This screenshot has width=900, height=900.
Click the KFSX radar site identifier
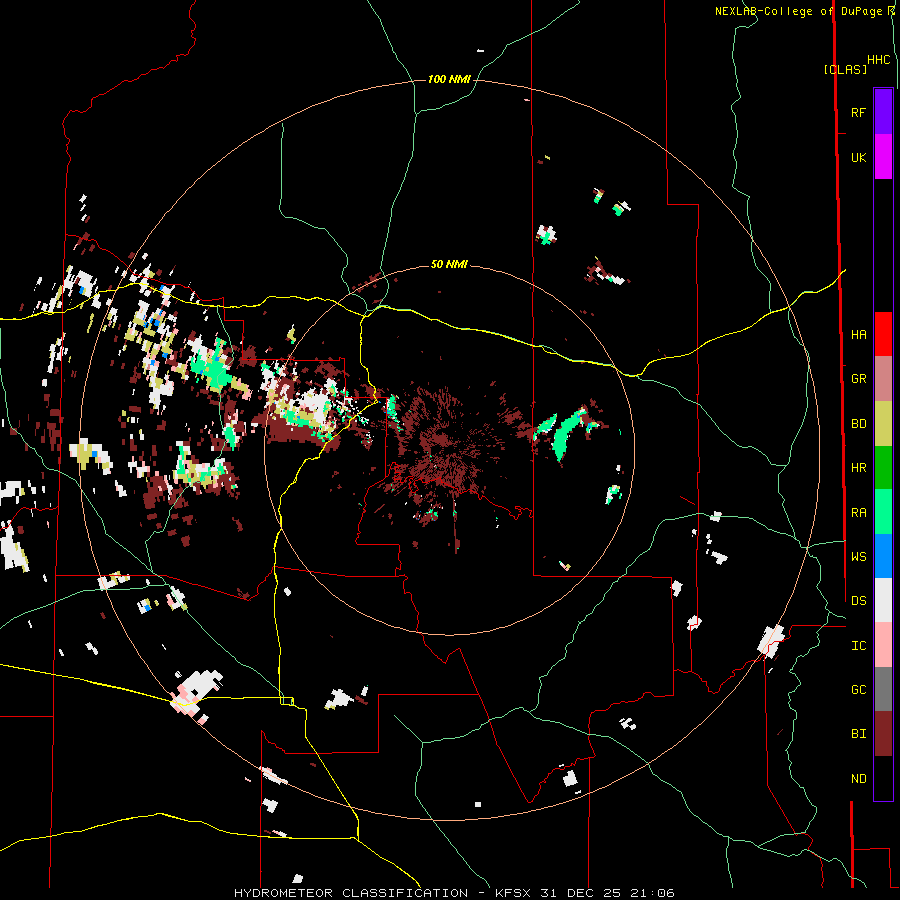coord(515,893)
